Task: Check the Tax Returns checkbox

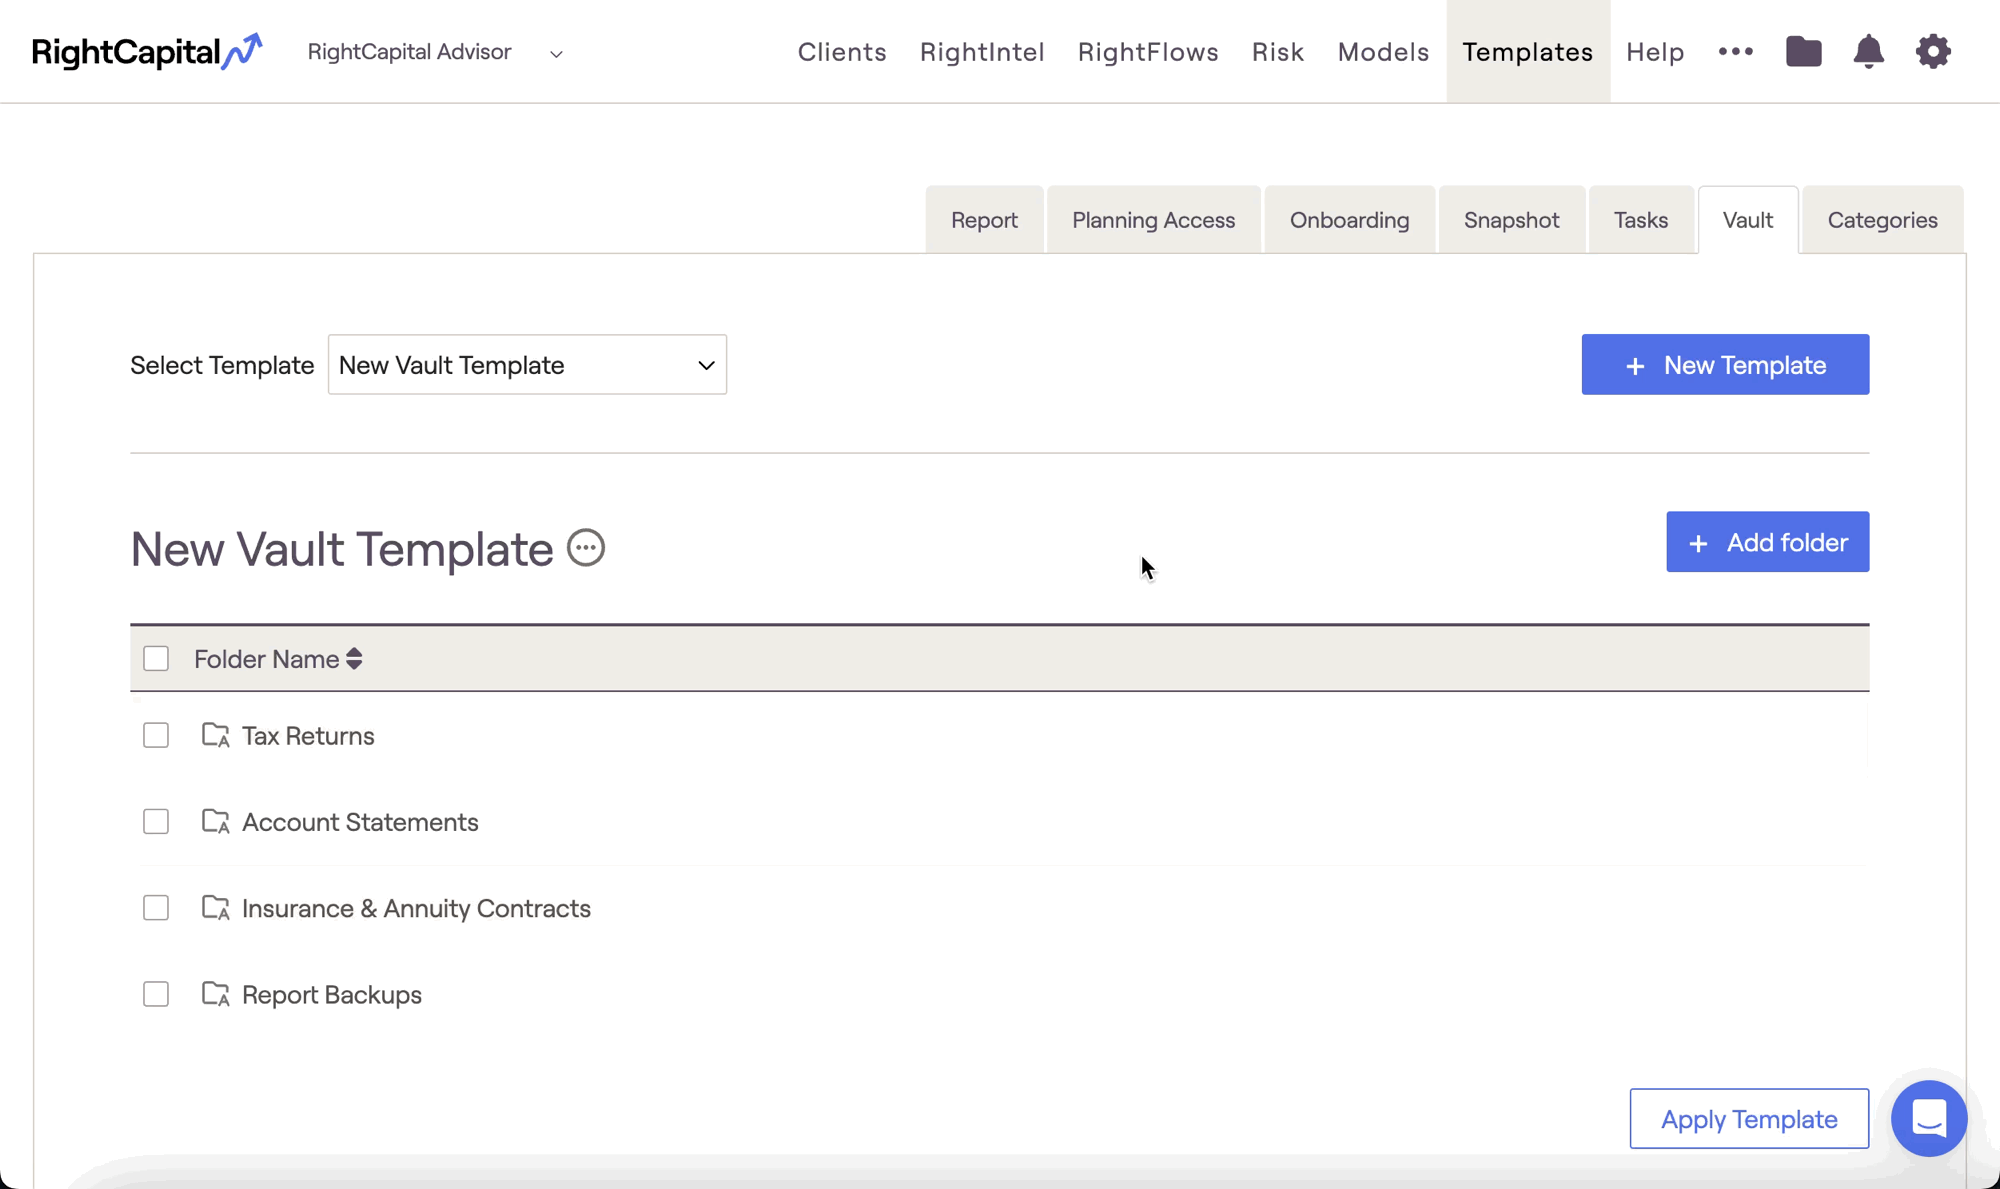Action: click(156, 735)
